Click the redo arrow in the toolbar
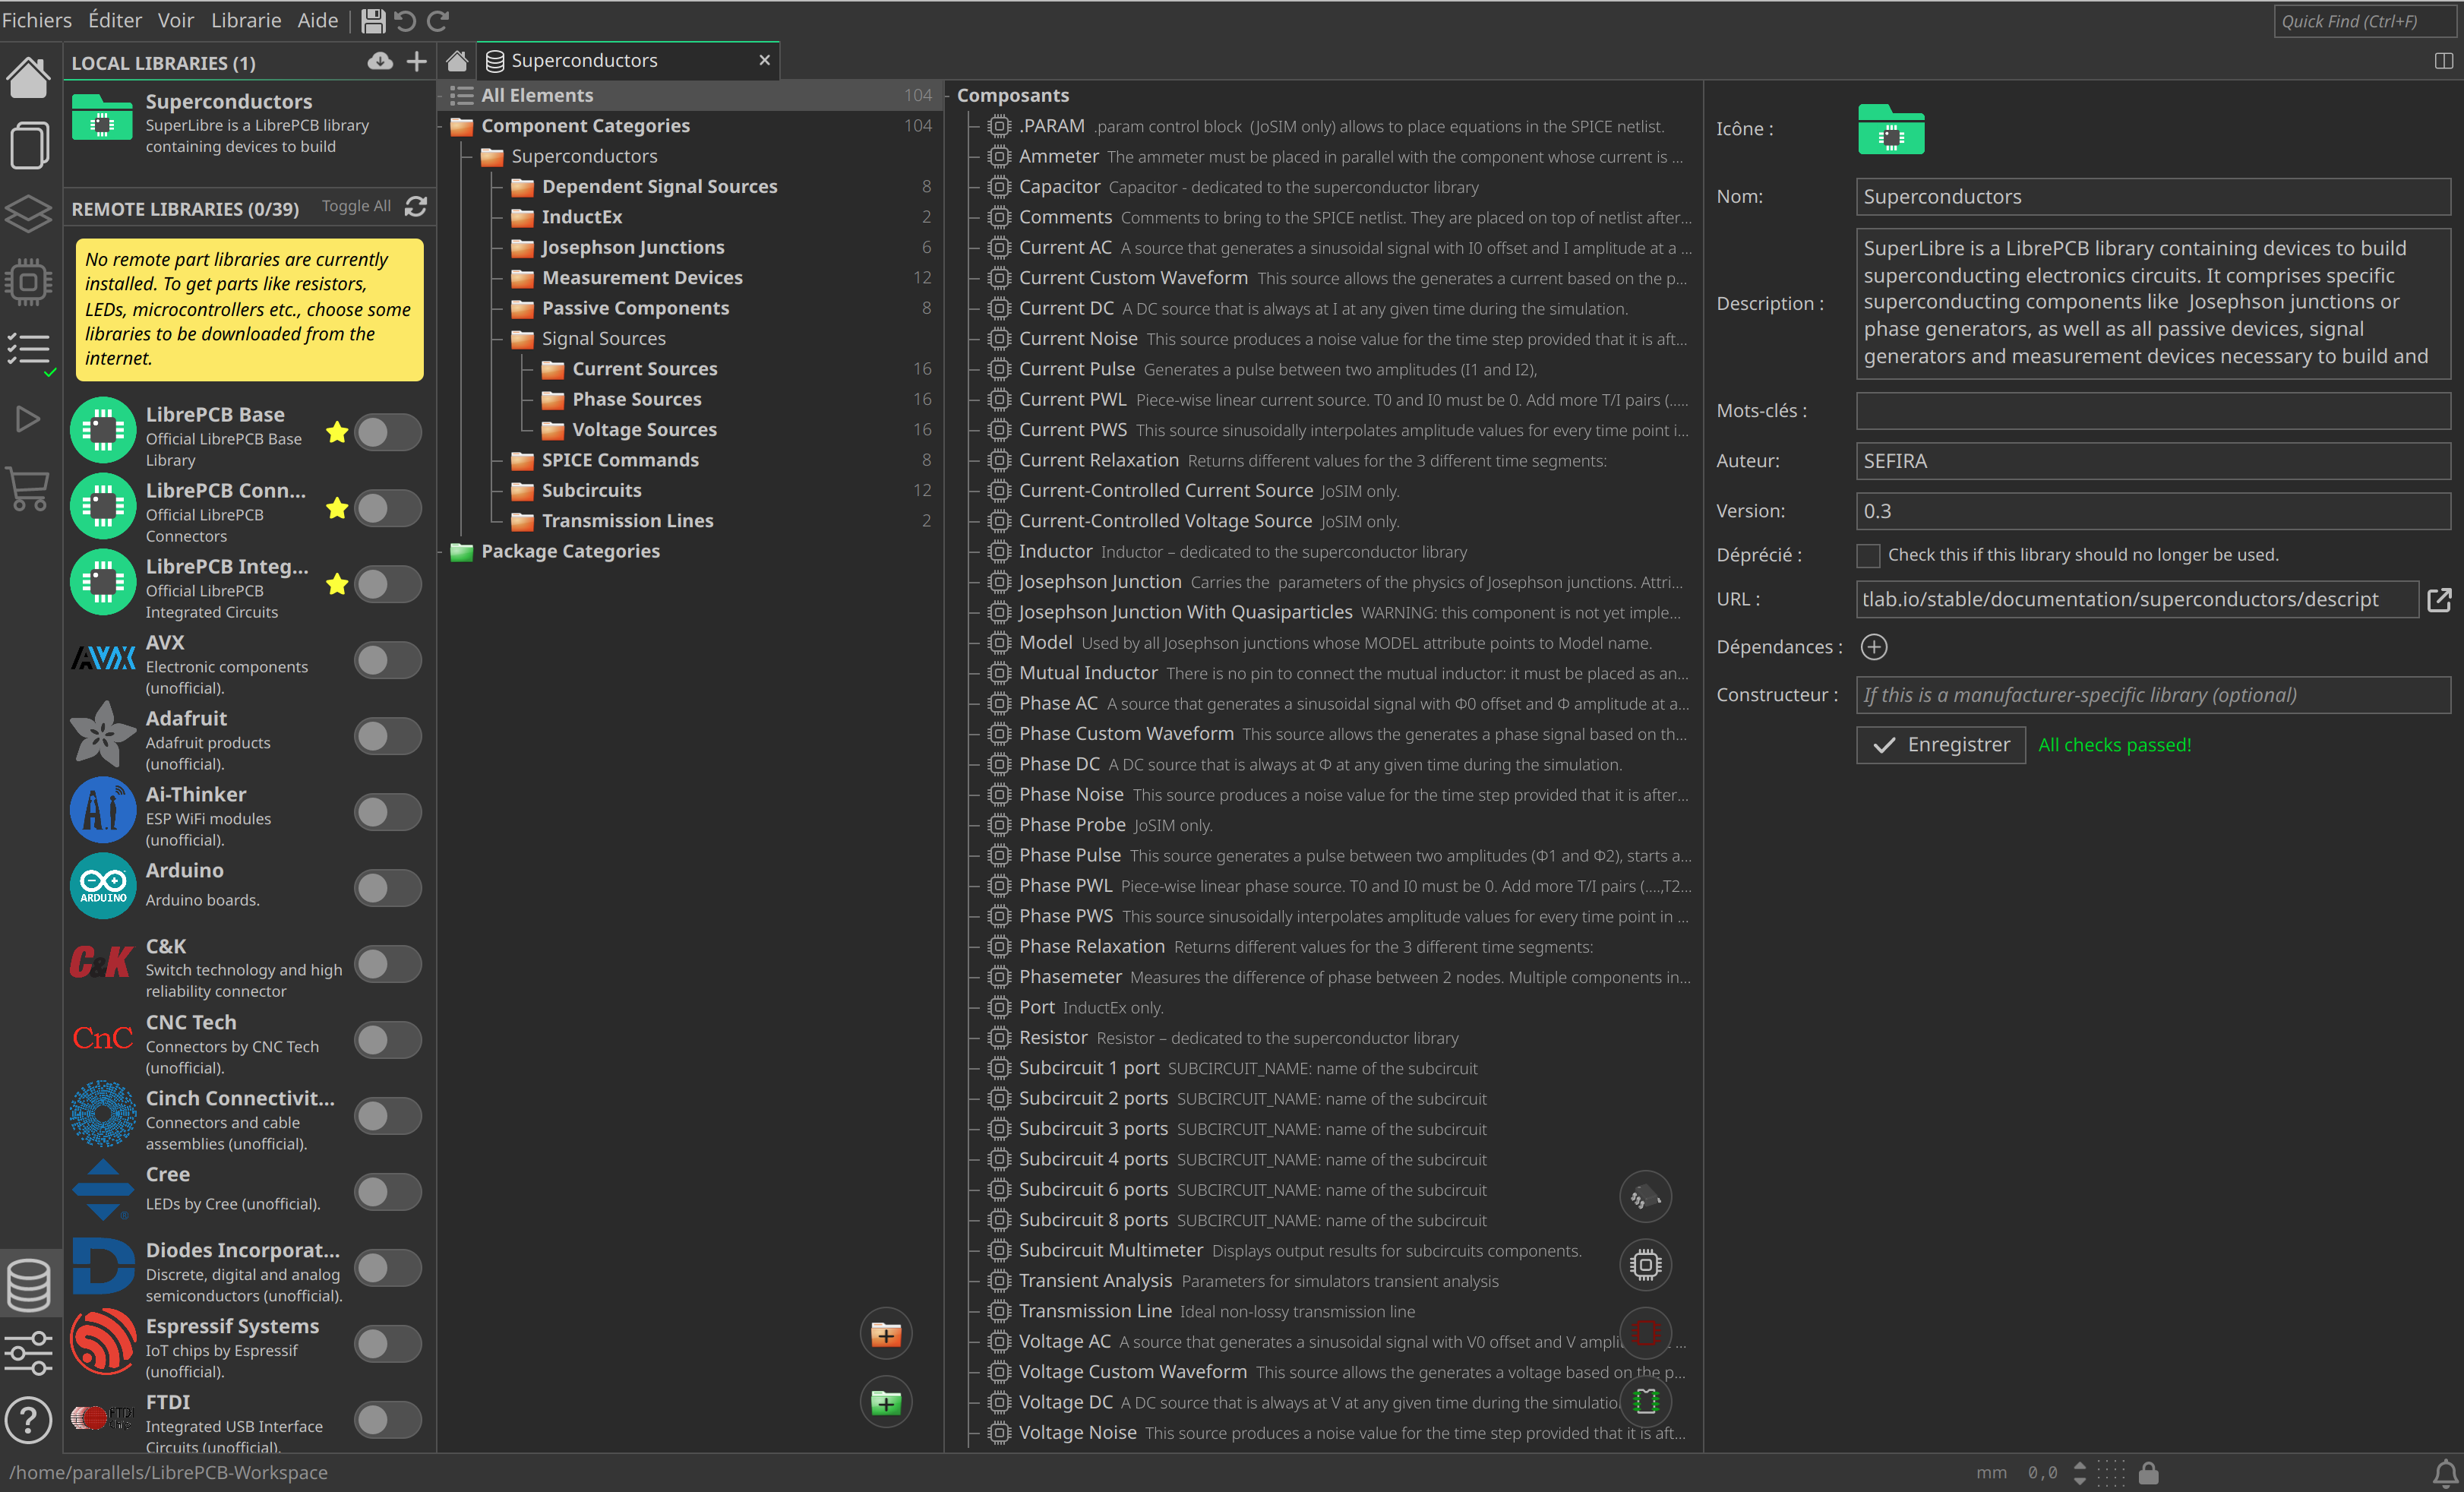The height and width of the screenshot is (1492, 2464). pyautogui.click(x=438, y=20)
